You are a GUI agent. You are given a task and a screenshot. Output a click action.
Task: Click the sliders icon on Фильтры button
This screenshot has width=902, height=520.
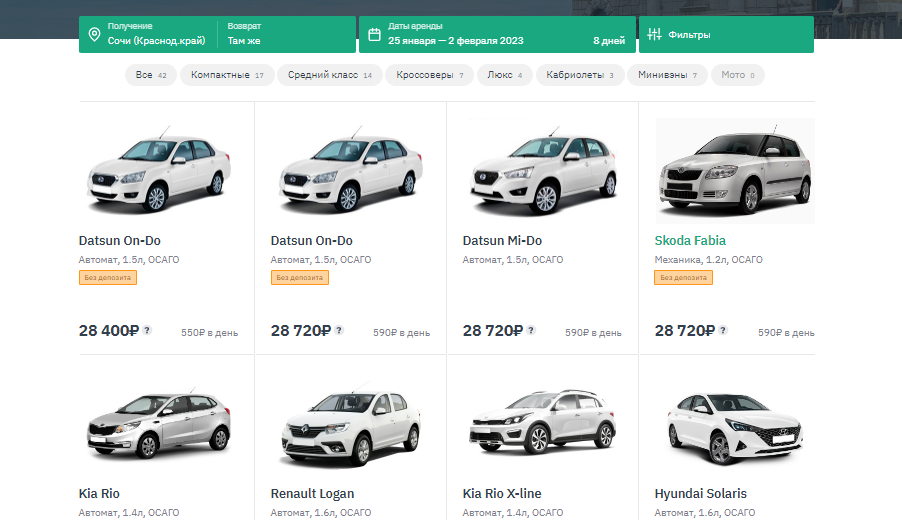tap(655, 35)
